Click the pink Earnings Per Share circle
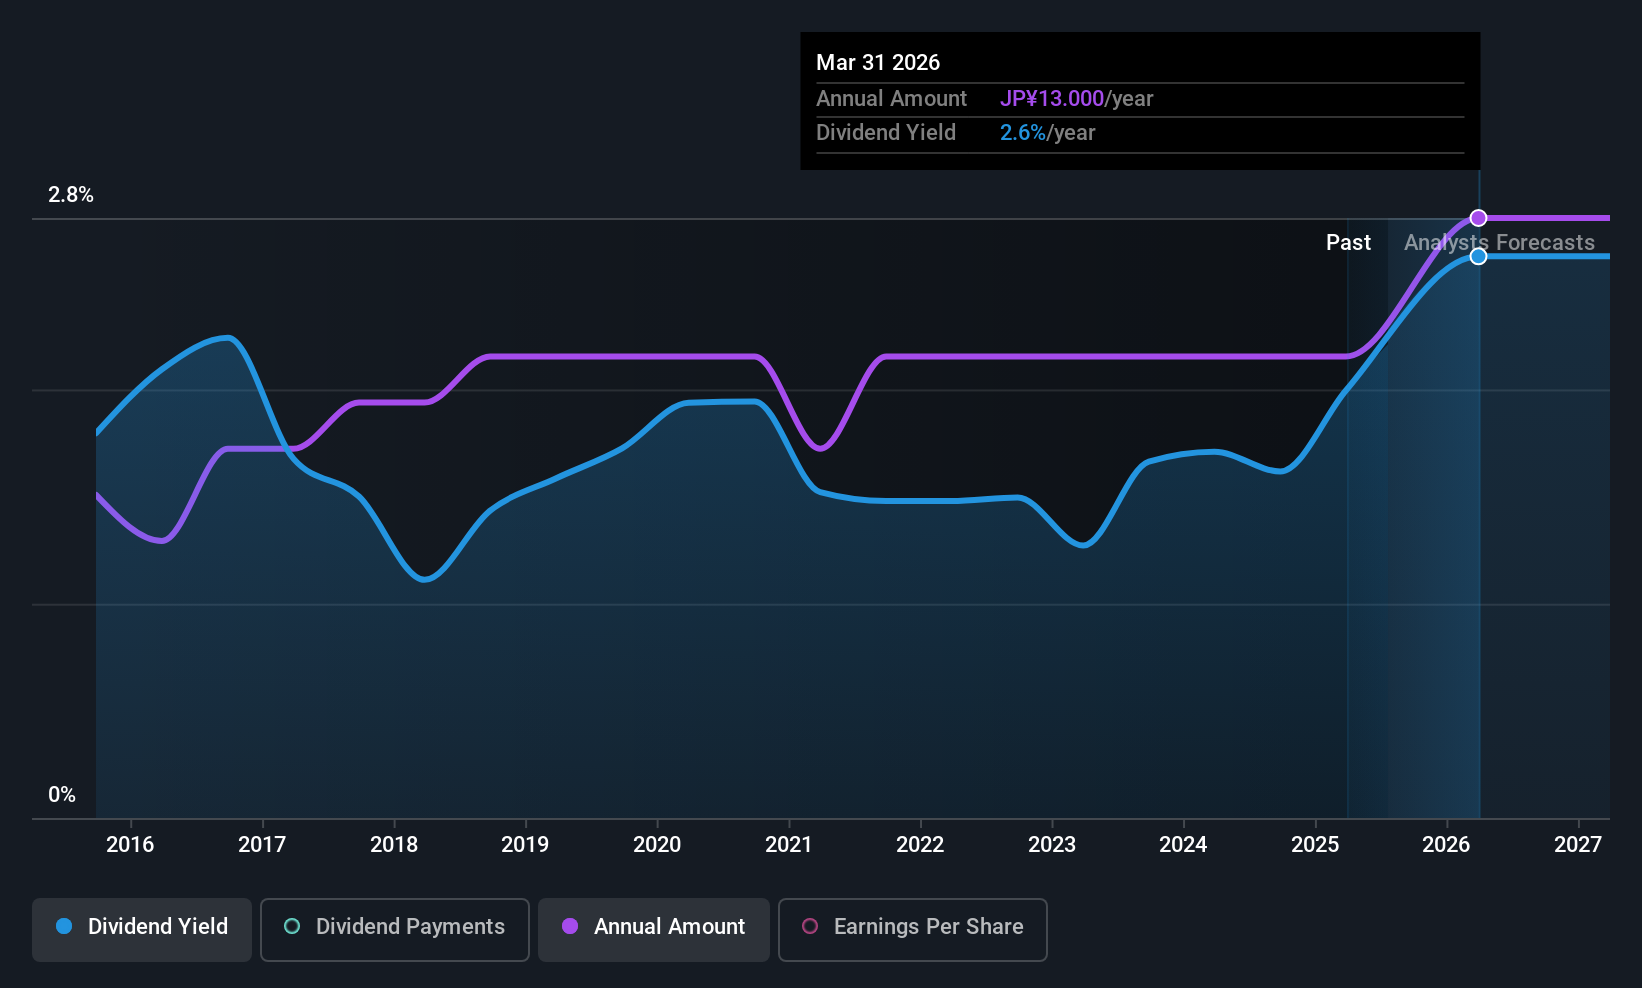 [x=810, y=926]
